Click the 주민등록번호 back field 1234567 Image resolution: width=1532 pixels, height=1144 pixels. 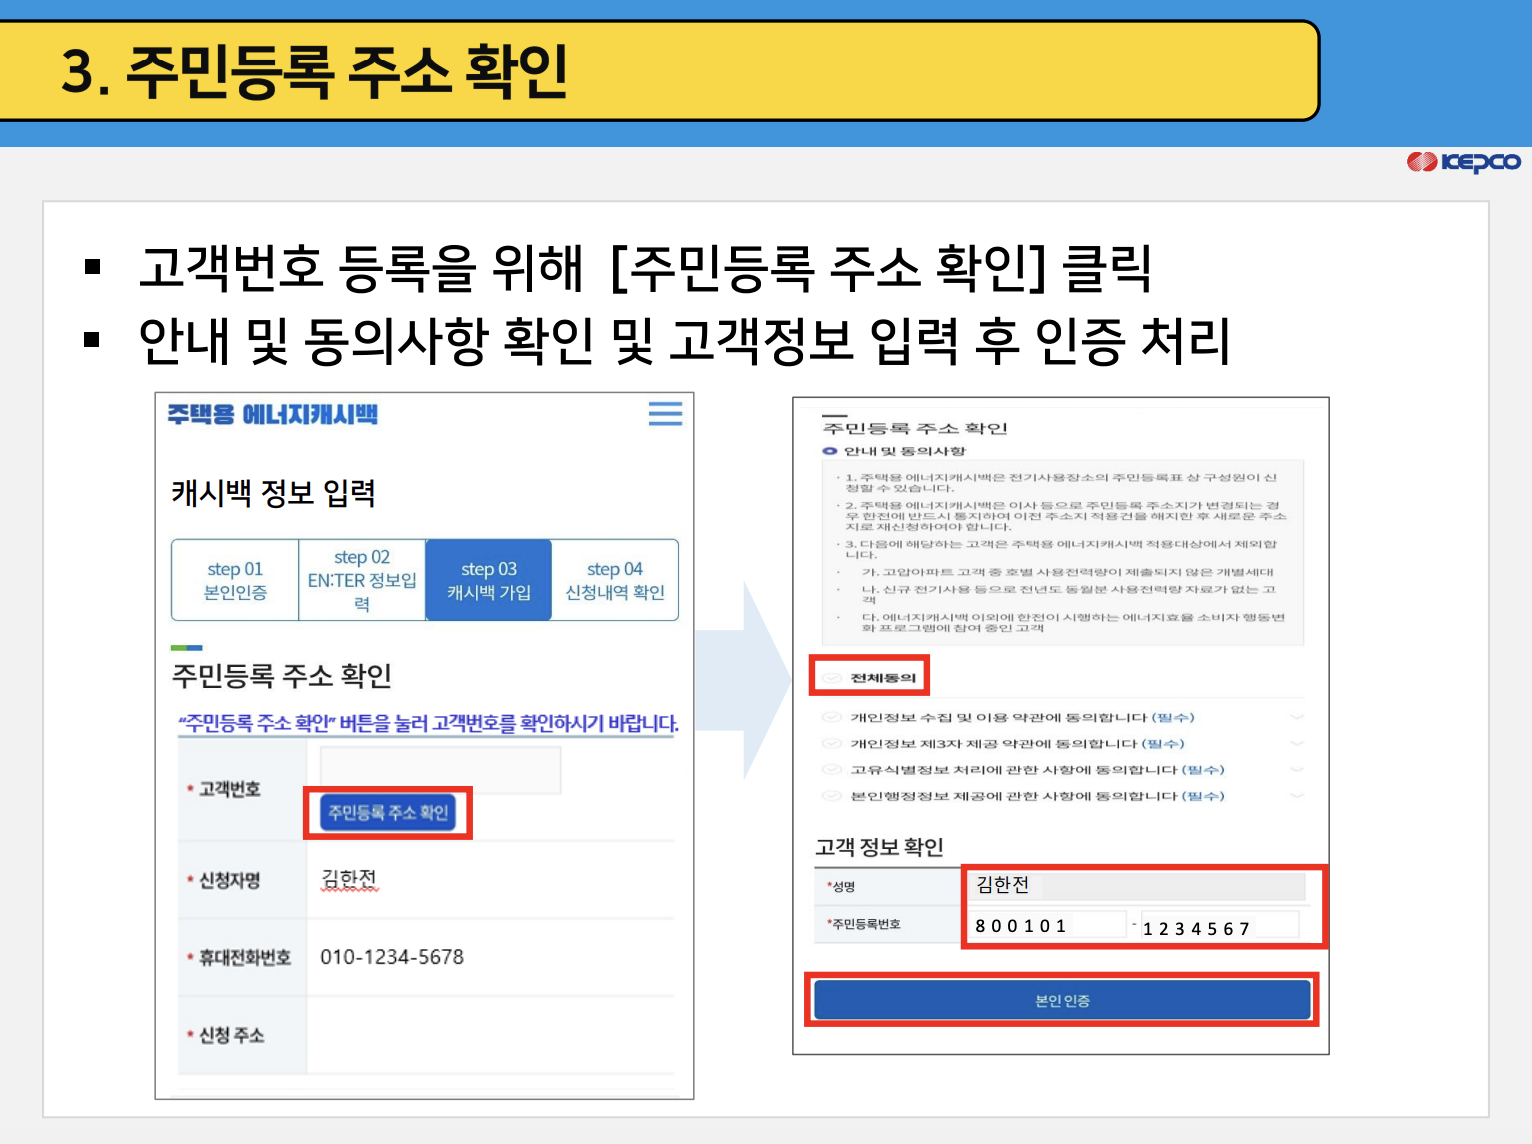coord(1220,927)
